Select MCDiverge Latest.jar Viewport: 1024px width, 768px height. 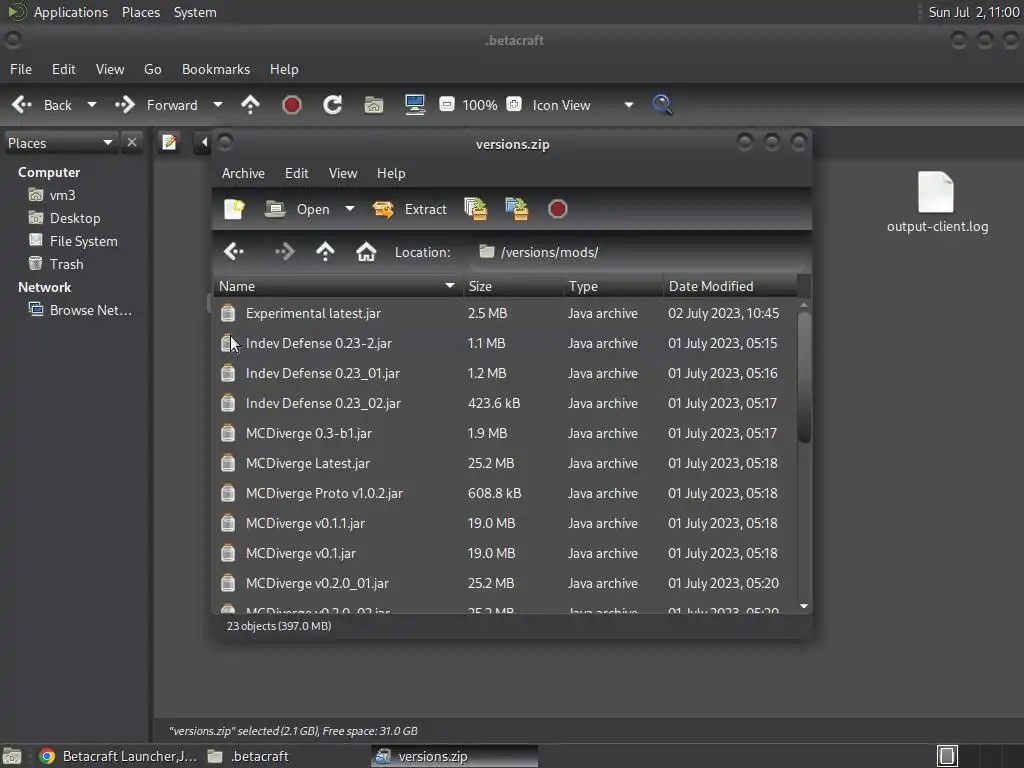pos(505,464)
